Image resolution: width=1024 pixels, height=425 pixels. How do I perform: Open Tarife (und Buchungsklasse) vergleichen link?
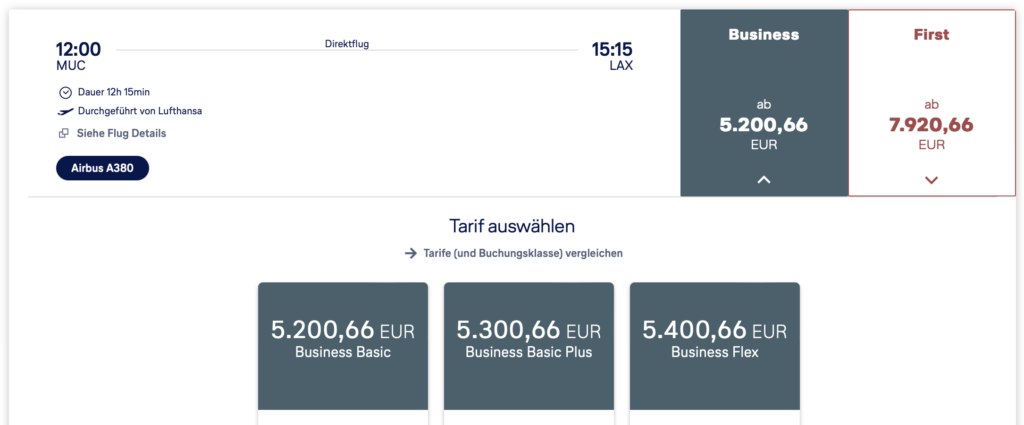pyautogui.click(x=522, y=254)
